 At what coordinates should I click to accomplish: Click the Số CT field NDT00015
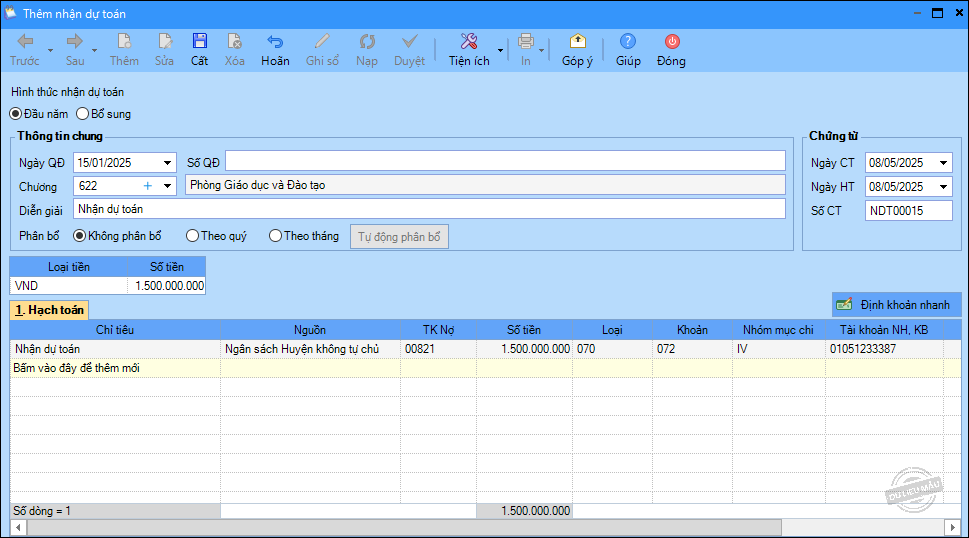(908, 211)
